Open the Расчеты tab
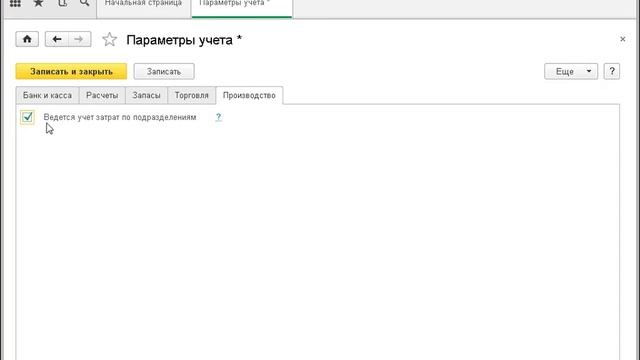The image size is (640, 360). [x=102, y=96]
